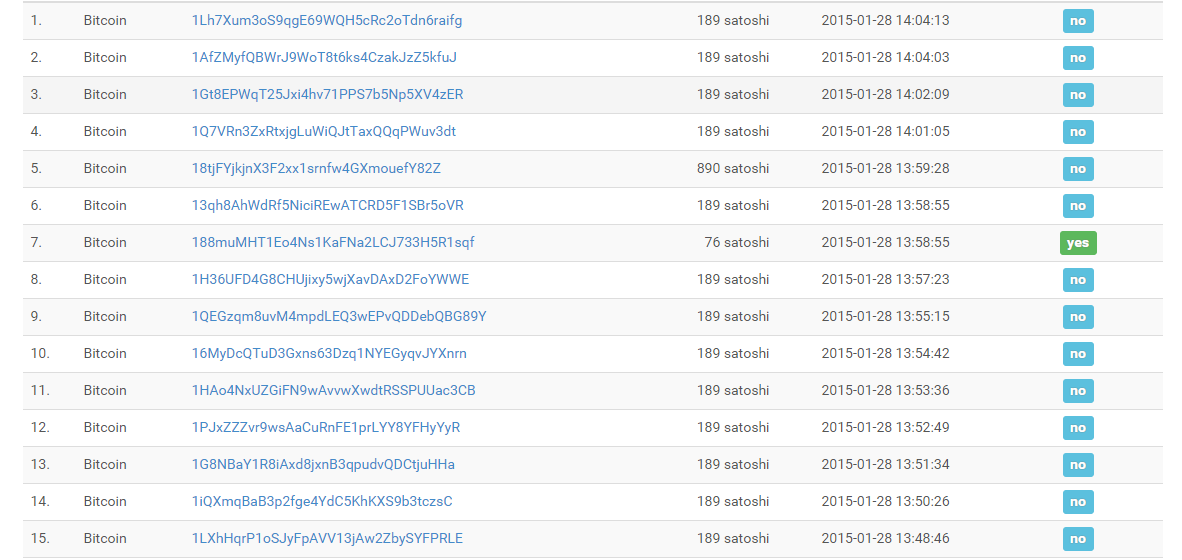The image size is (1182, 560).
Task: Open address 16MyDcQTuD3Gxns63Dzq1NYEGyqvJYXnrn
Action: pos(329,353)
